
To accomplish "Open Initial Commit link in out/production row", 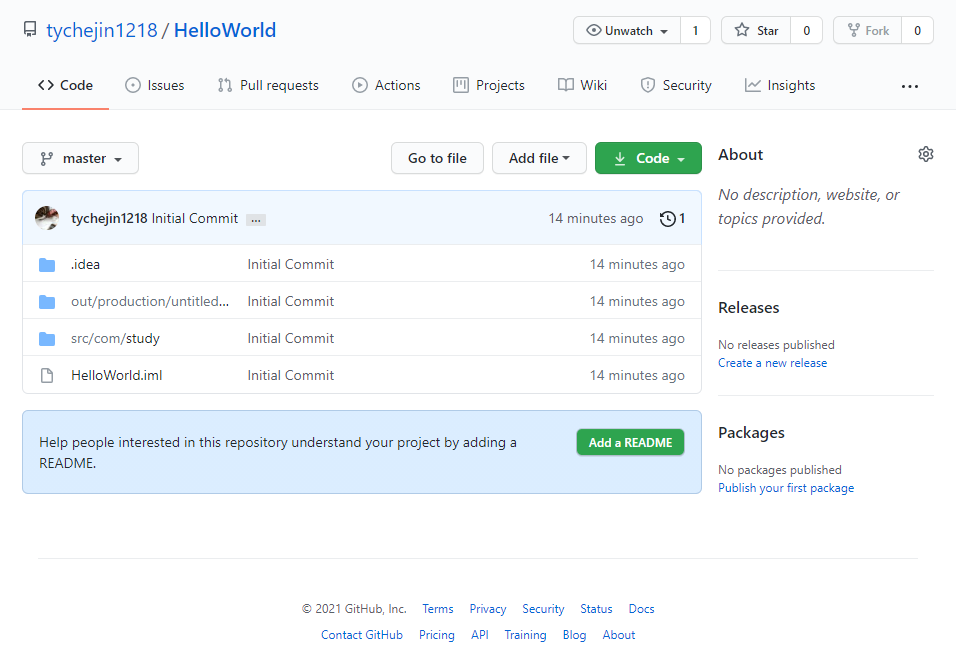I will tap(291, 301).
